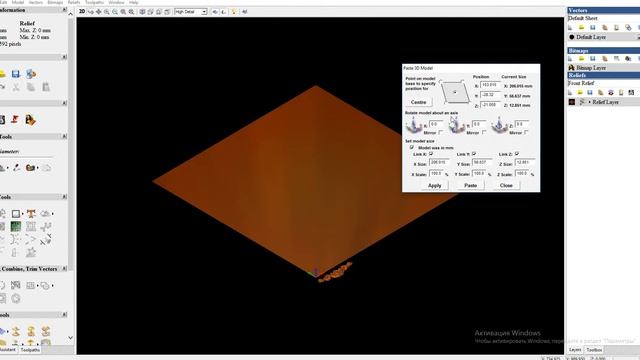Toggle the Mirror checkbox for X axis
The image size is (640, 360).
click(x=440, y=132)
